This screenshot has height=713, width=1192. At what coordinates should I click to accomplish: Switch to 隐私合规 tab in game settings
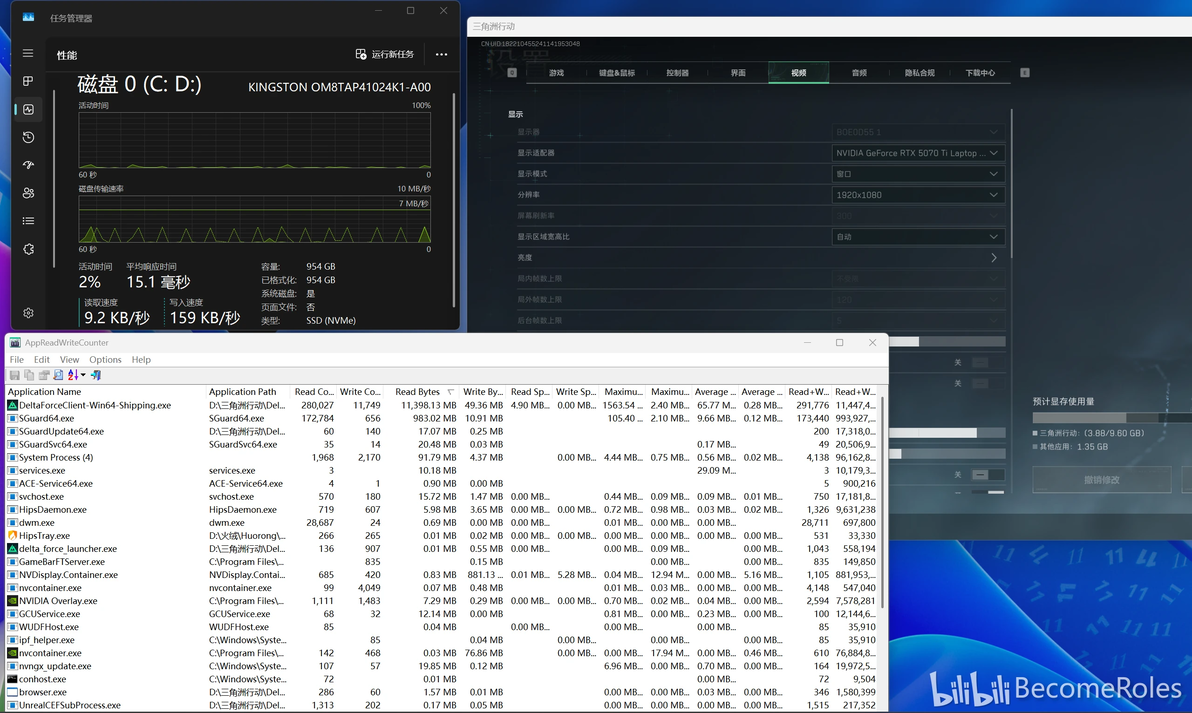click(920, 73)
